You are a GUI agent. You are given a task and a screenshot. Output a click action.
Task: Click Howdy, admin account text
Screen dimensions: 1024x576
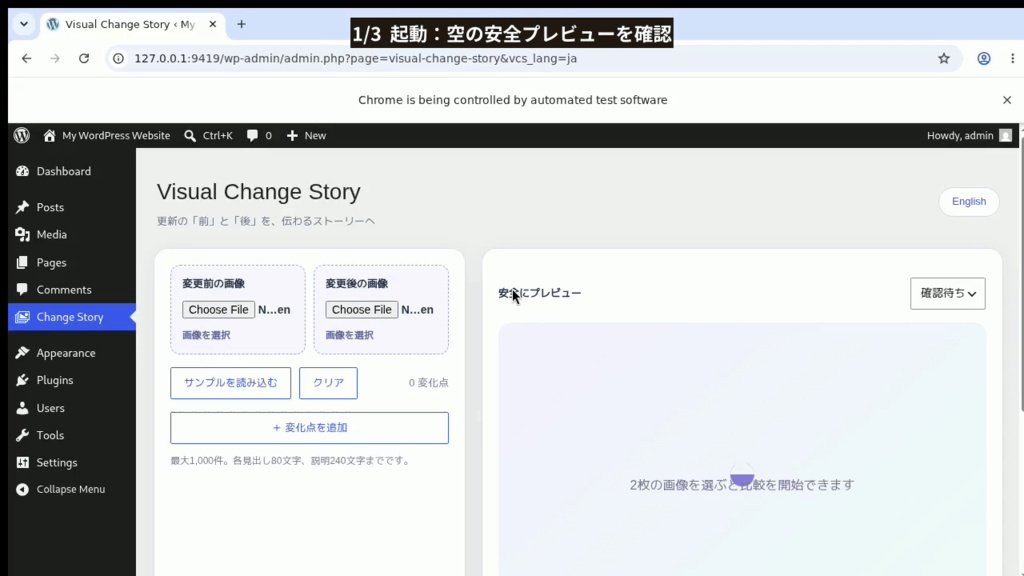coord(959,135)
